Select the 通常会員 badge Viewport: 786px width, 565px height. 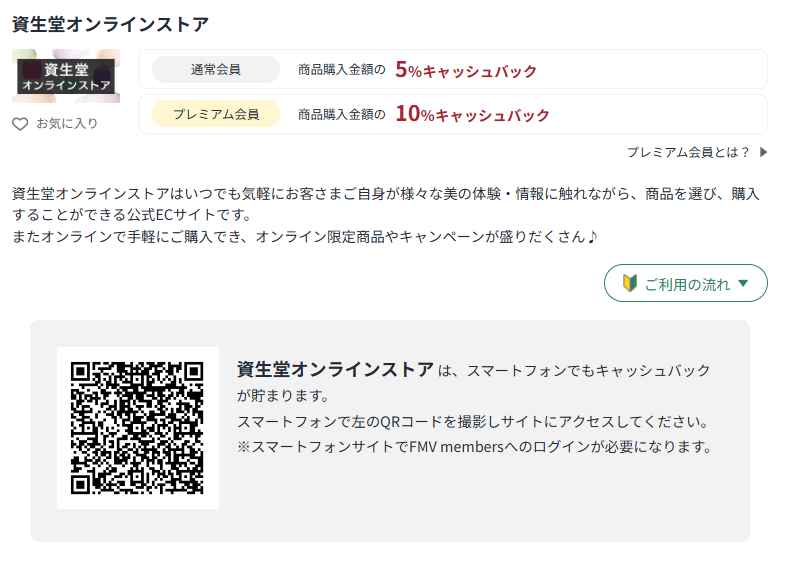216,69
